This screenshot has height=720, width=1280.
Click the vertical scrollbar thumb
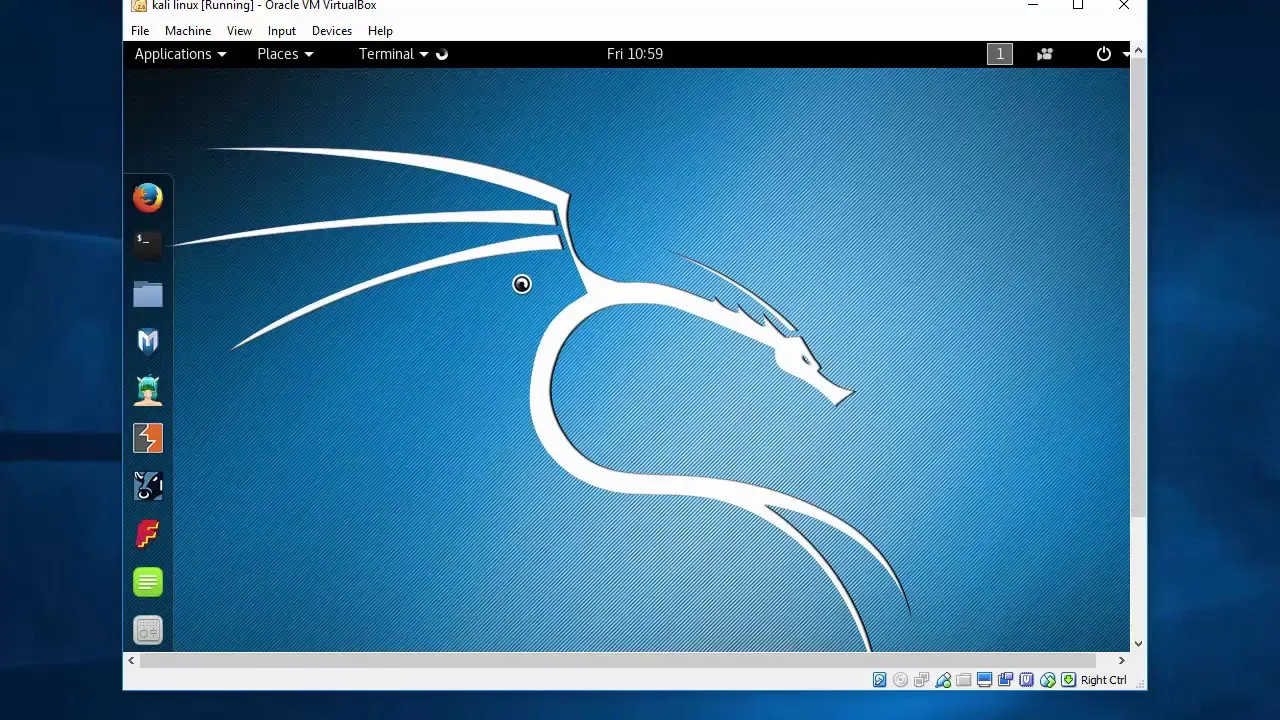(x=1138, y=288)
